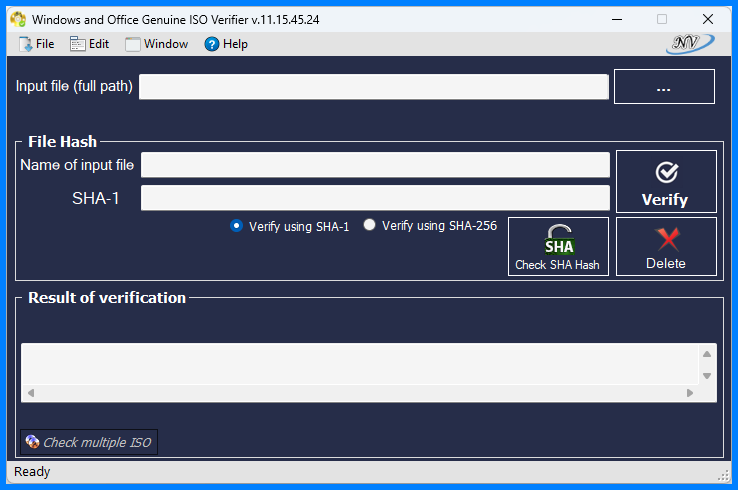Click the browse '...' button

(663, 87)
